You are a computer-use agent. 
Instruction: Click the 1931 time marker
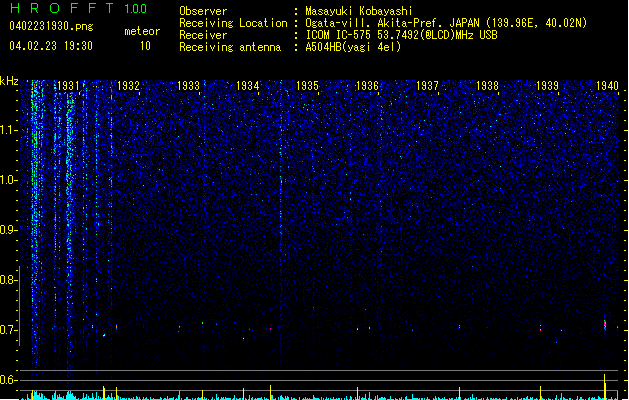pyautogui.click(x=68, y=86)
